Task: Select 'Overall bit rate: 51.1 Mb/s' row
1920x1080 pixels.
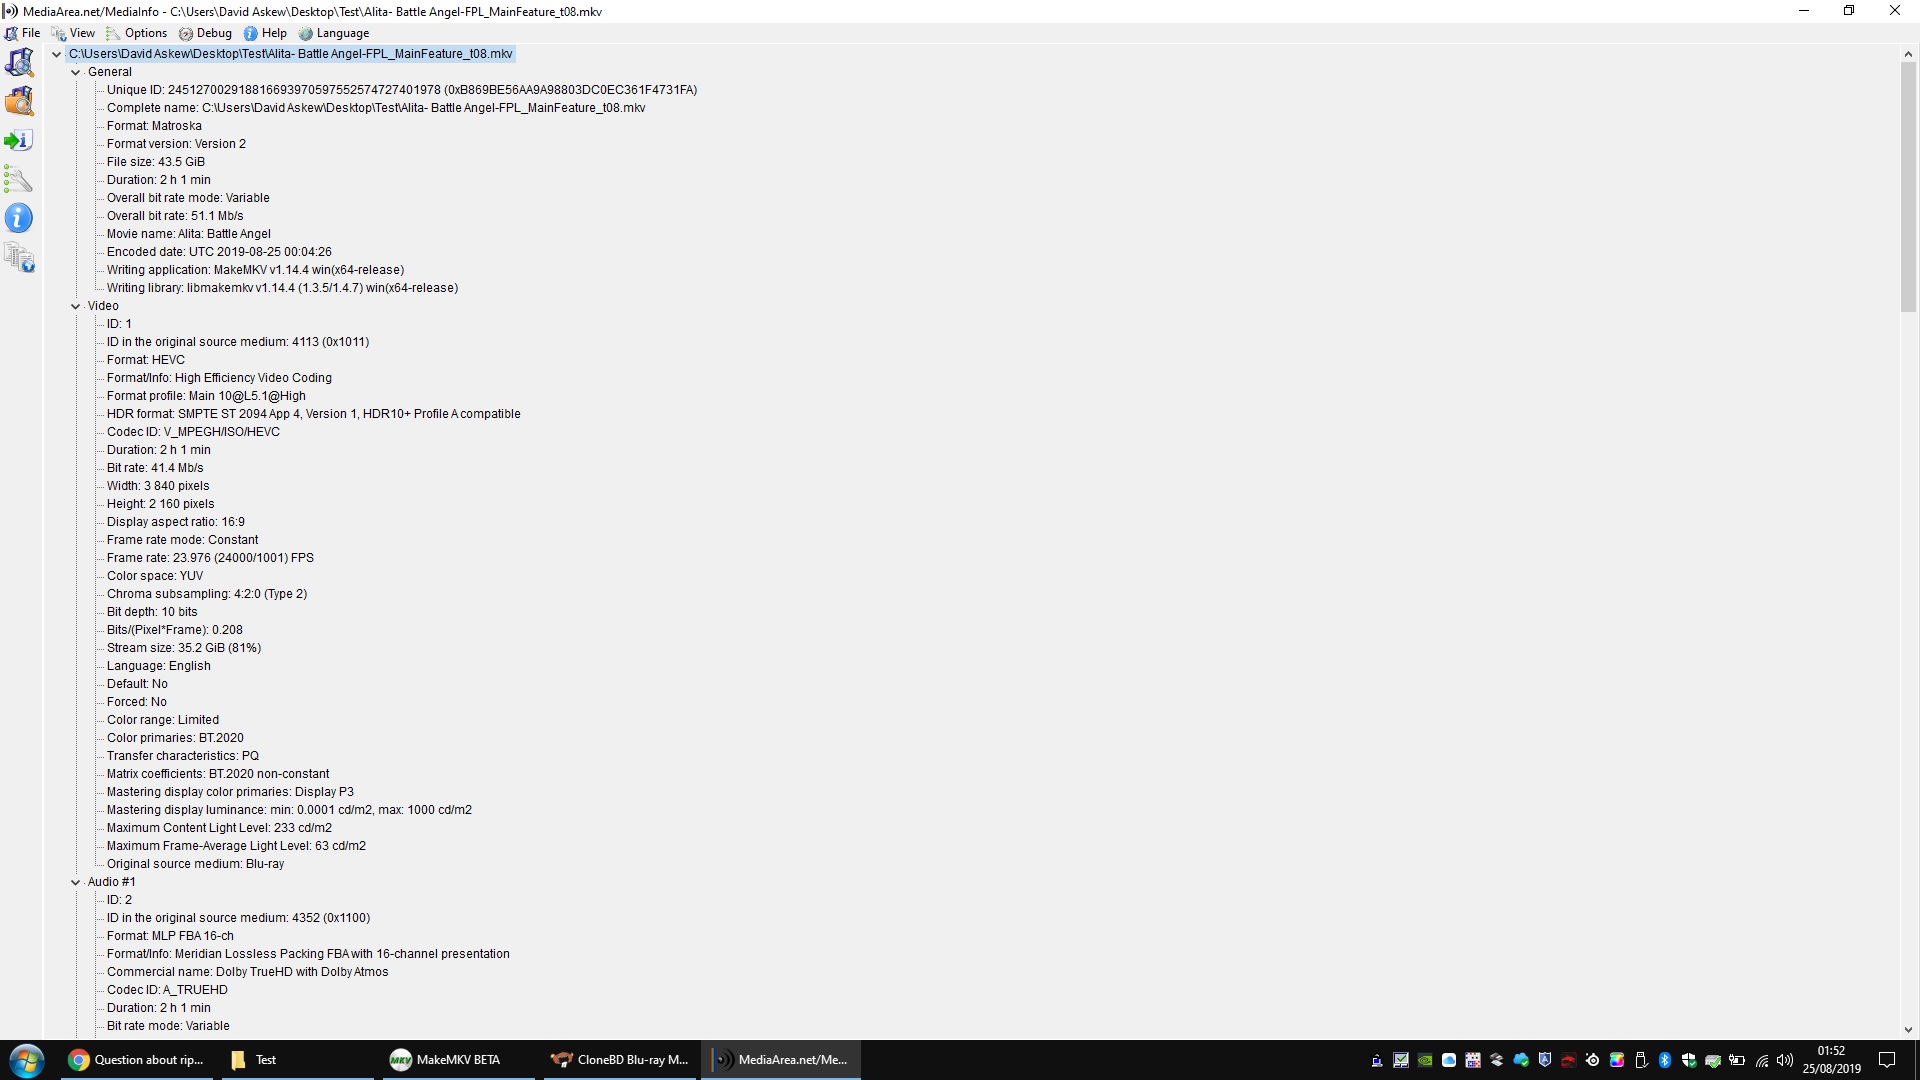Action: pos(175,216)
